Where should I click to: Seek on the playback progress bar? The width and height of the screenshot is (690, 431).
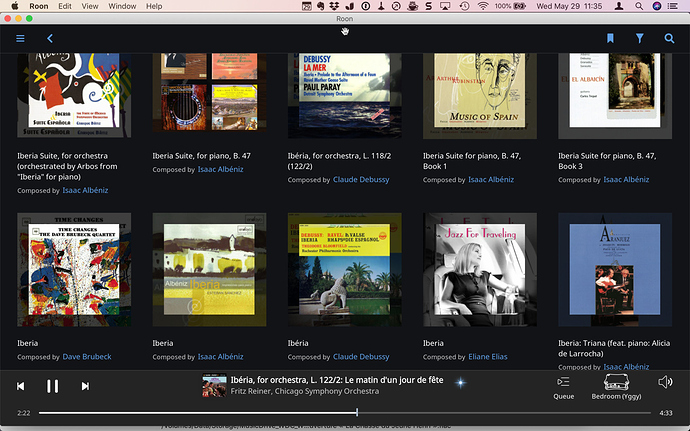345,413
